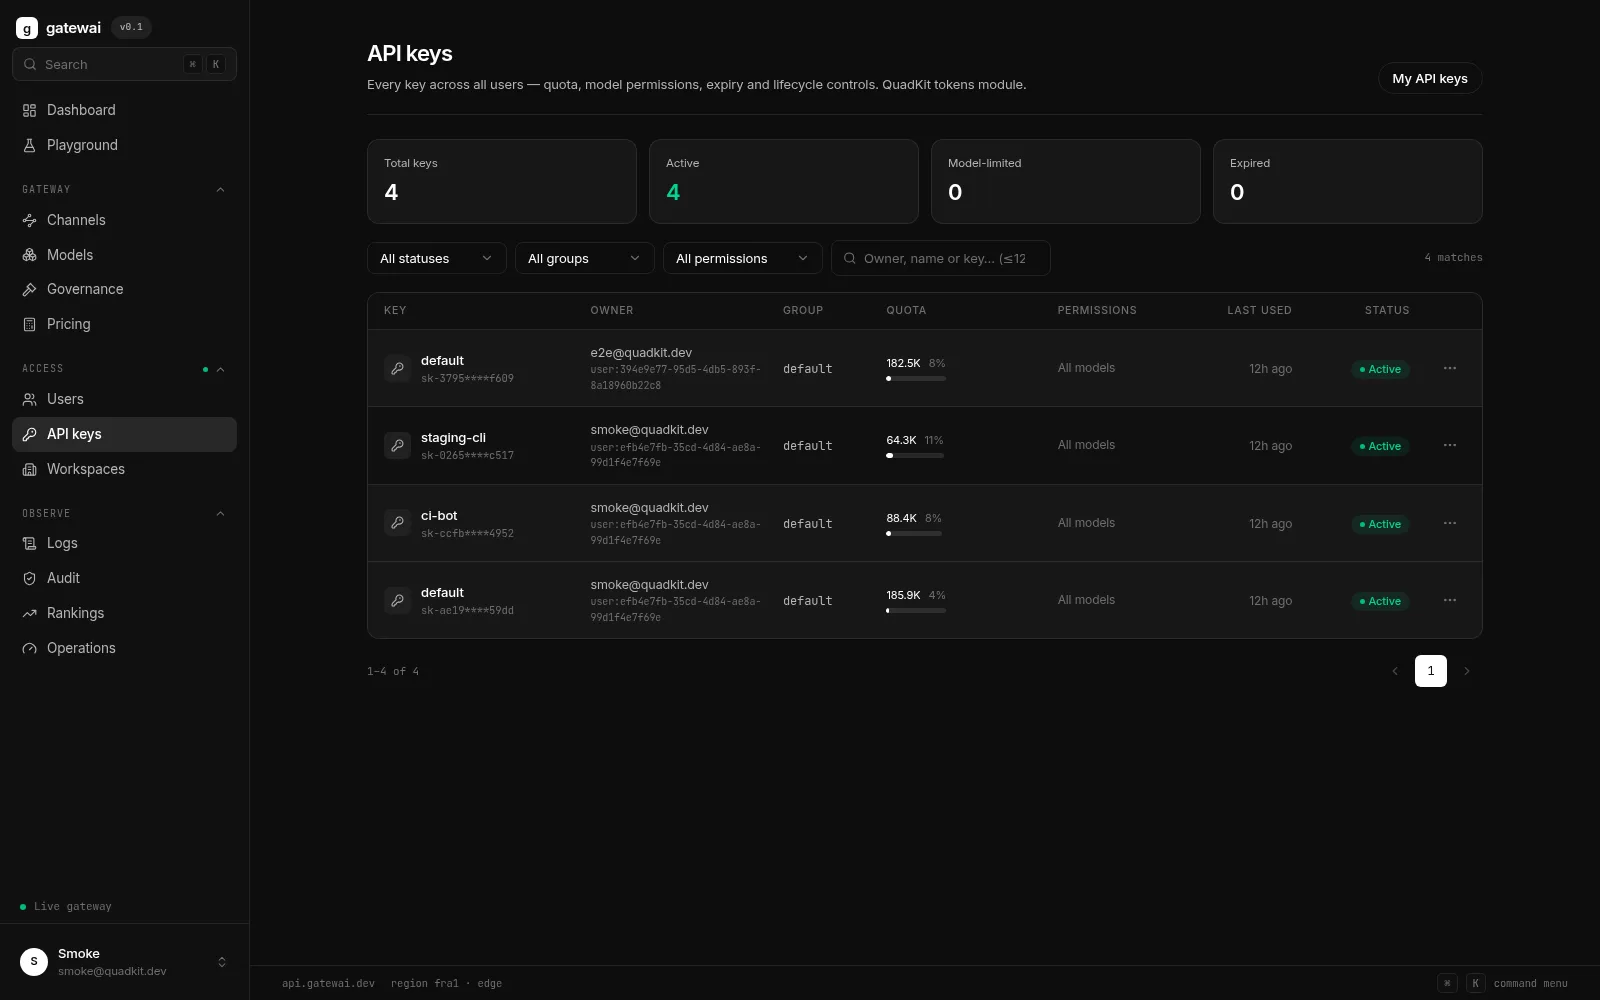Click the Active badge on staging-cli row
The width and height of the screenshot is (1600, 1000).
coord(1380,446)
